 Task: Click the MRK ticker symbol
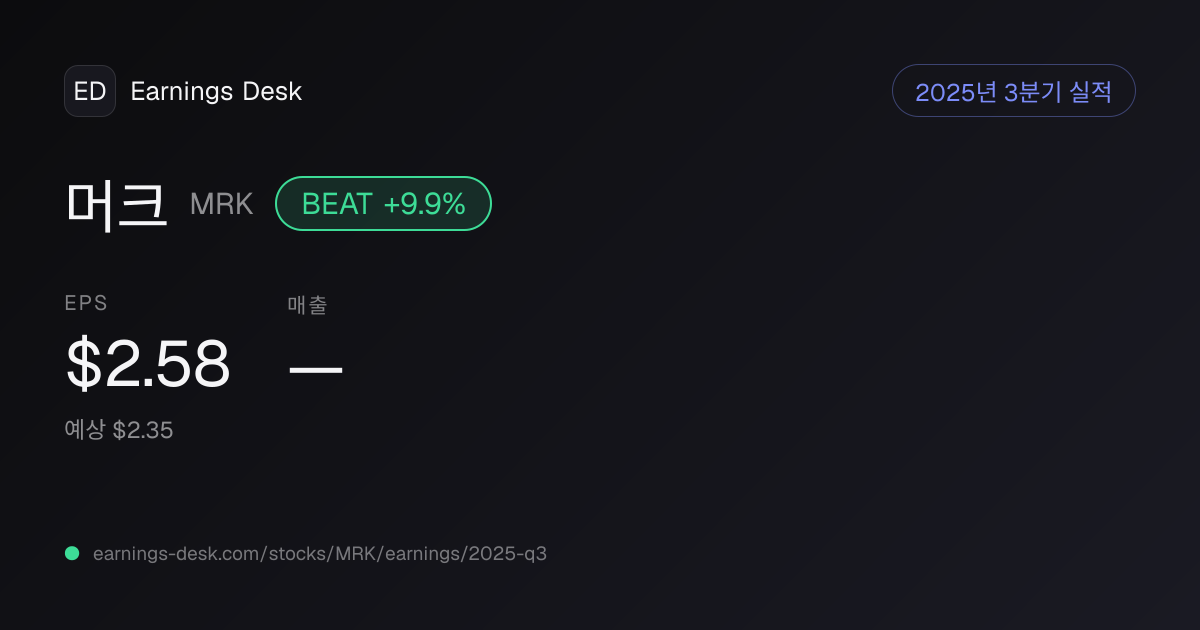point(222,204)
